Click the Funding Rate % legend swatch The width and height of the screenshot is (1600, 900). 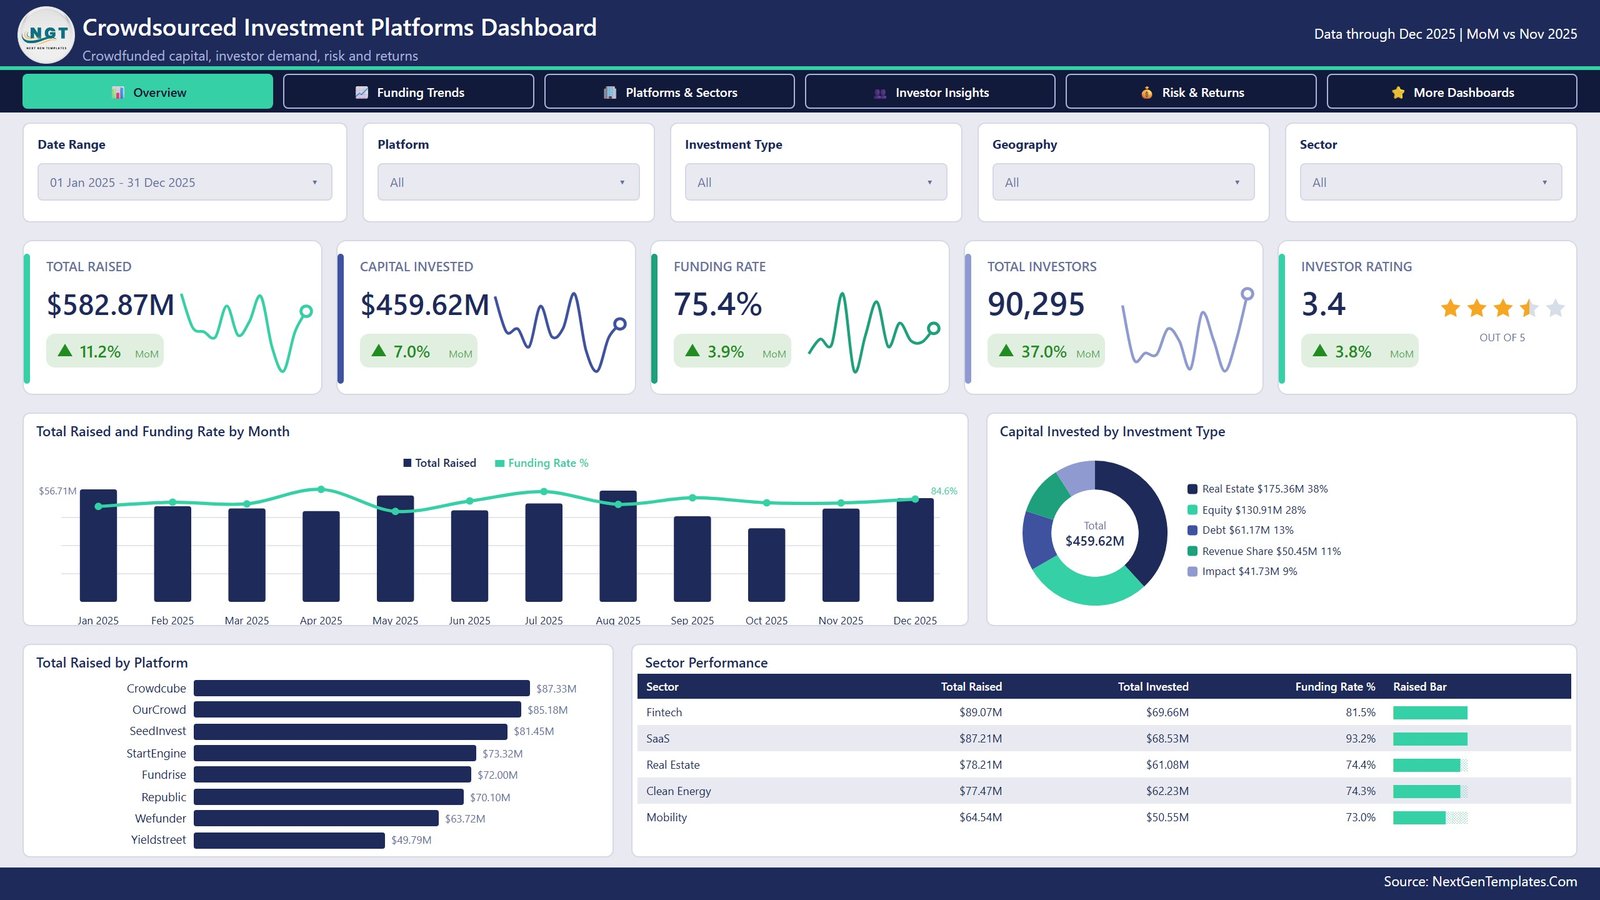click(x=500, y=463)
